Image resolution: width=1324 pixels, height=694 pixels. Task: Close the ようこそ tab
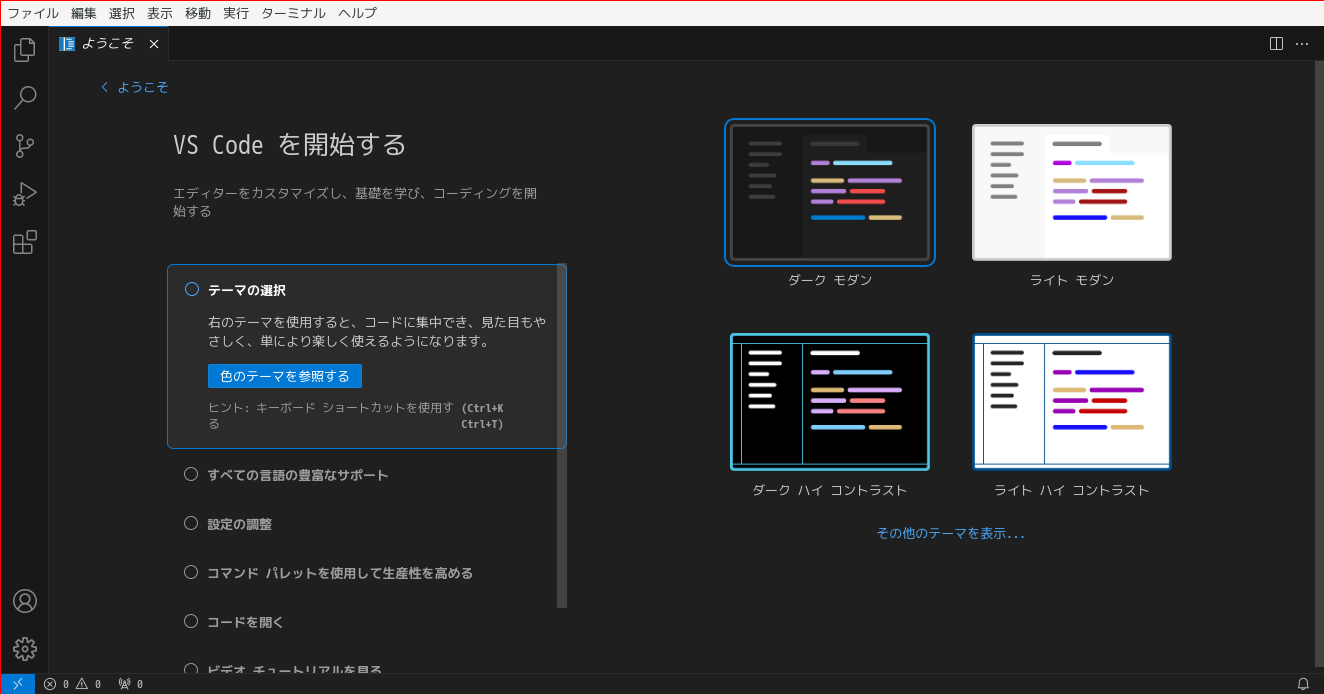154,44
